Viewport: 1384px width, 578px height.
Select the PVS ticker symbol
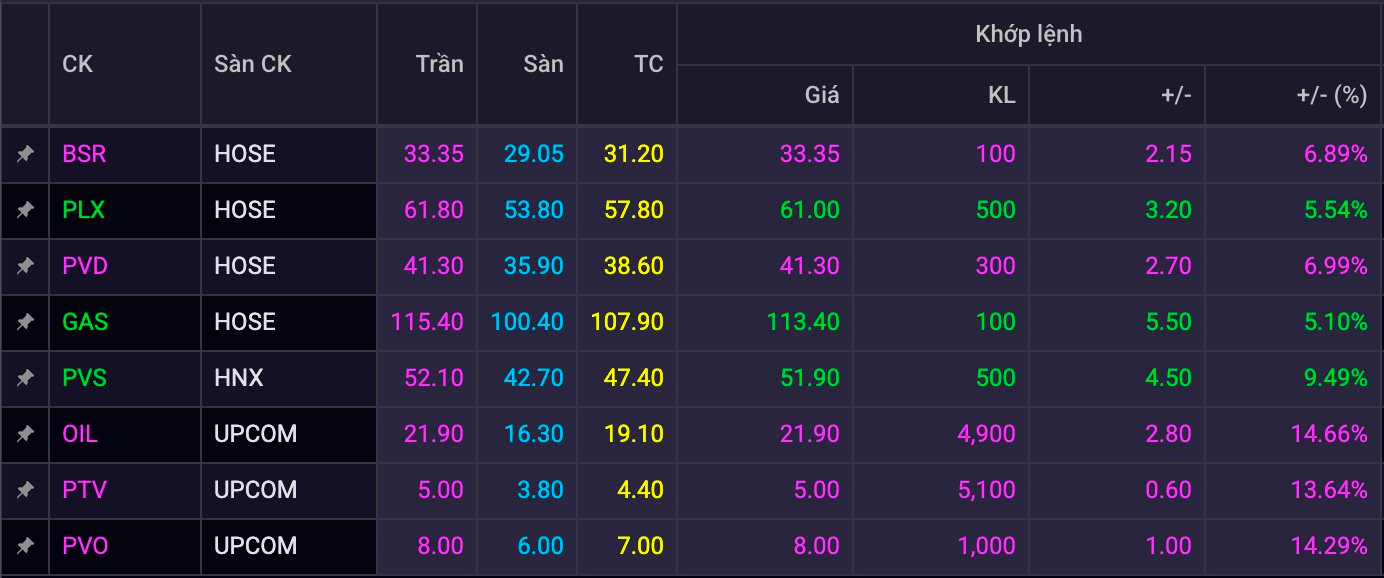click(x=84, y=378)
